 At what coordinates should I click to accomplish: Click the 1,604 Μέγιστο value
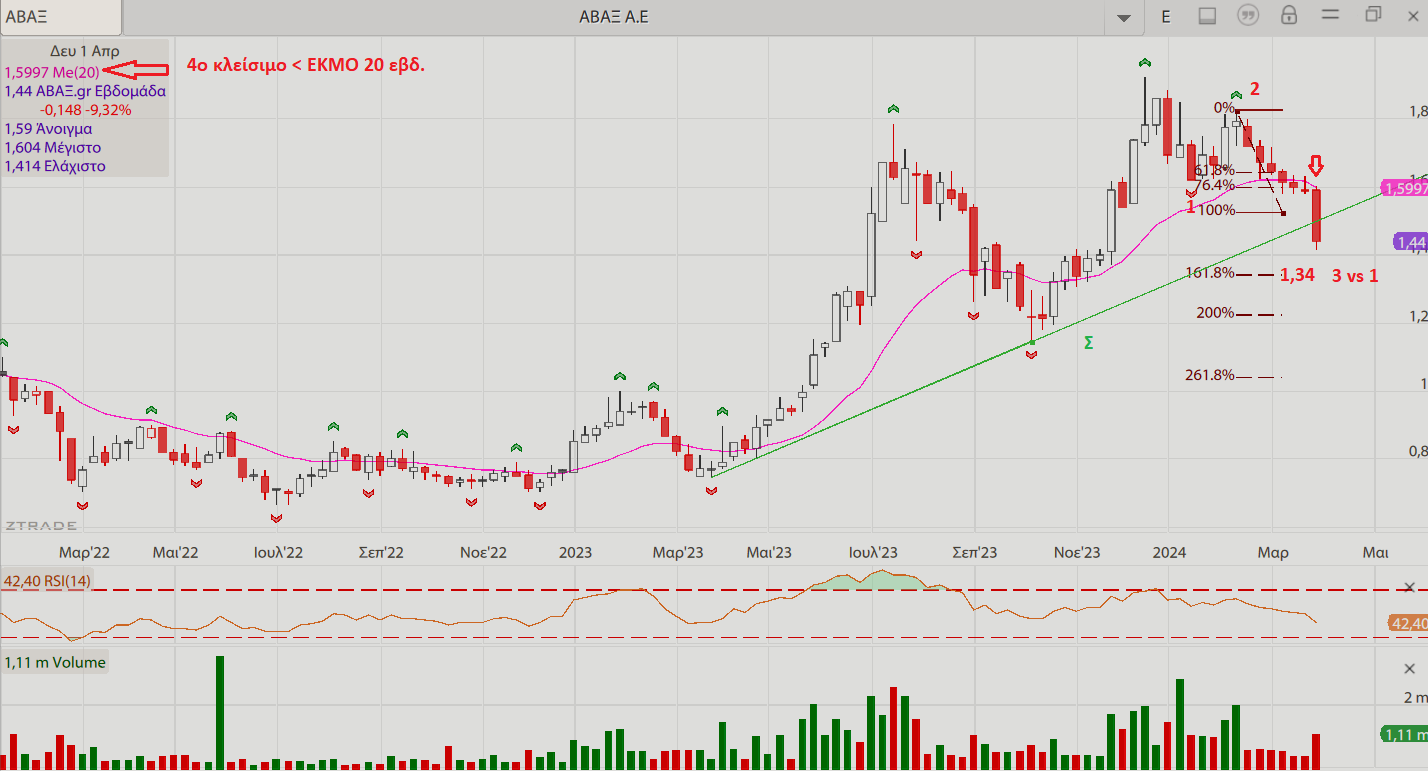pos(52,148)
